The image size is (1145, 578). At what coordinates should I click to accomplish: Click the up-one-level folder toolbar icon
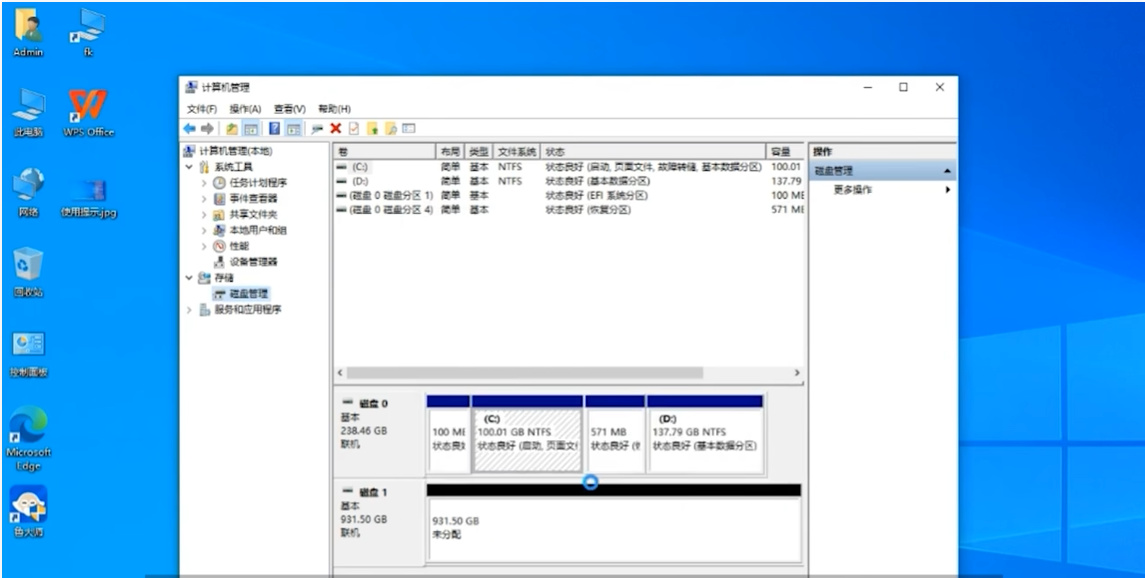coord(233,128)
